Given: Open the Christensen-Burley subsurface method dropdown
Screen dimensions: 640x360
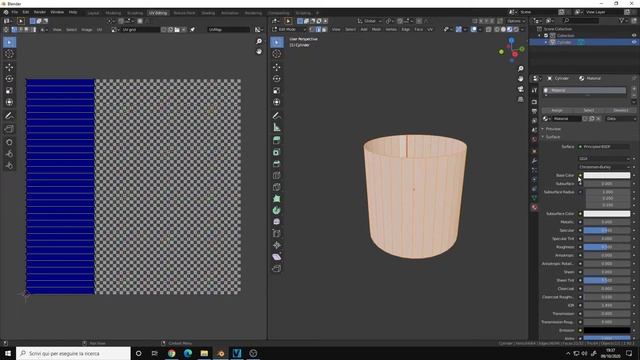Looking at the screenshot, I should (604, 167).
